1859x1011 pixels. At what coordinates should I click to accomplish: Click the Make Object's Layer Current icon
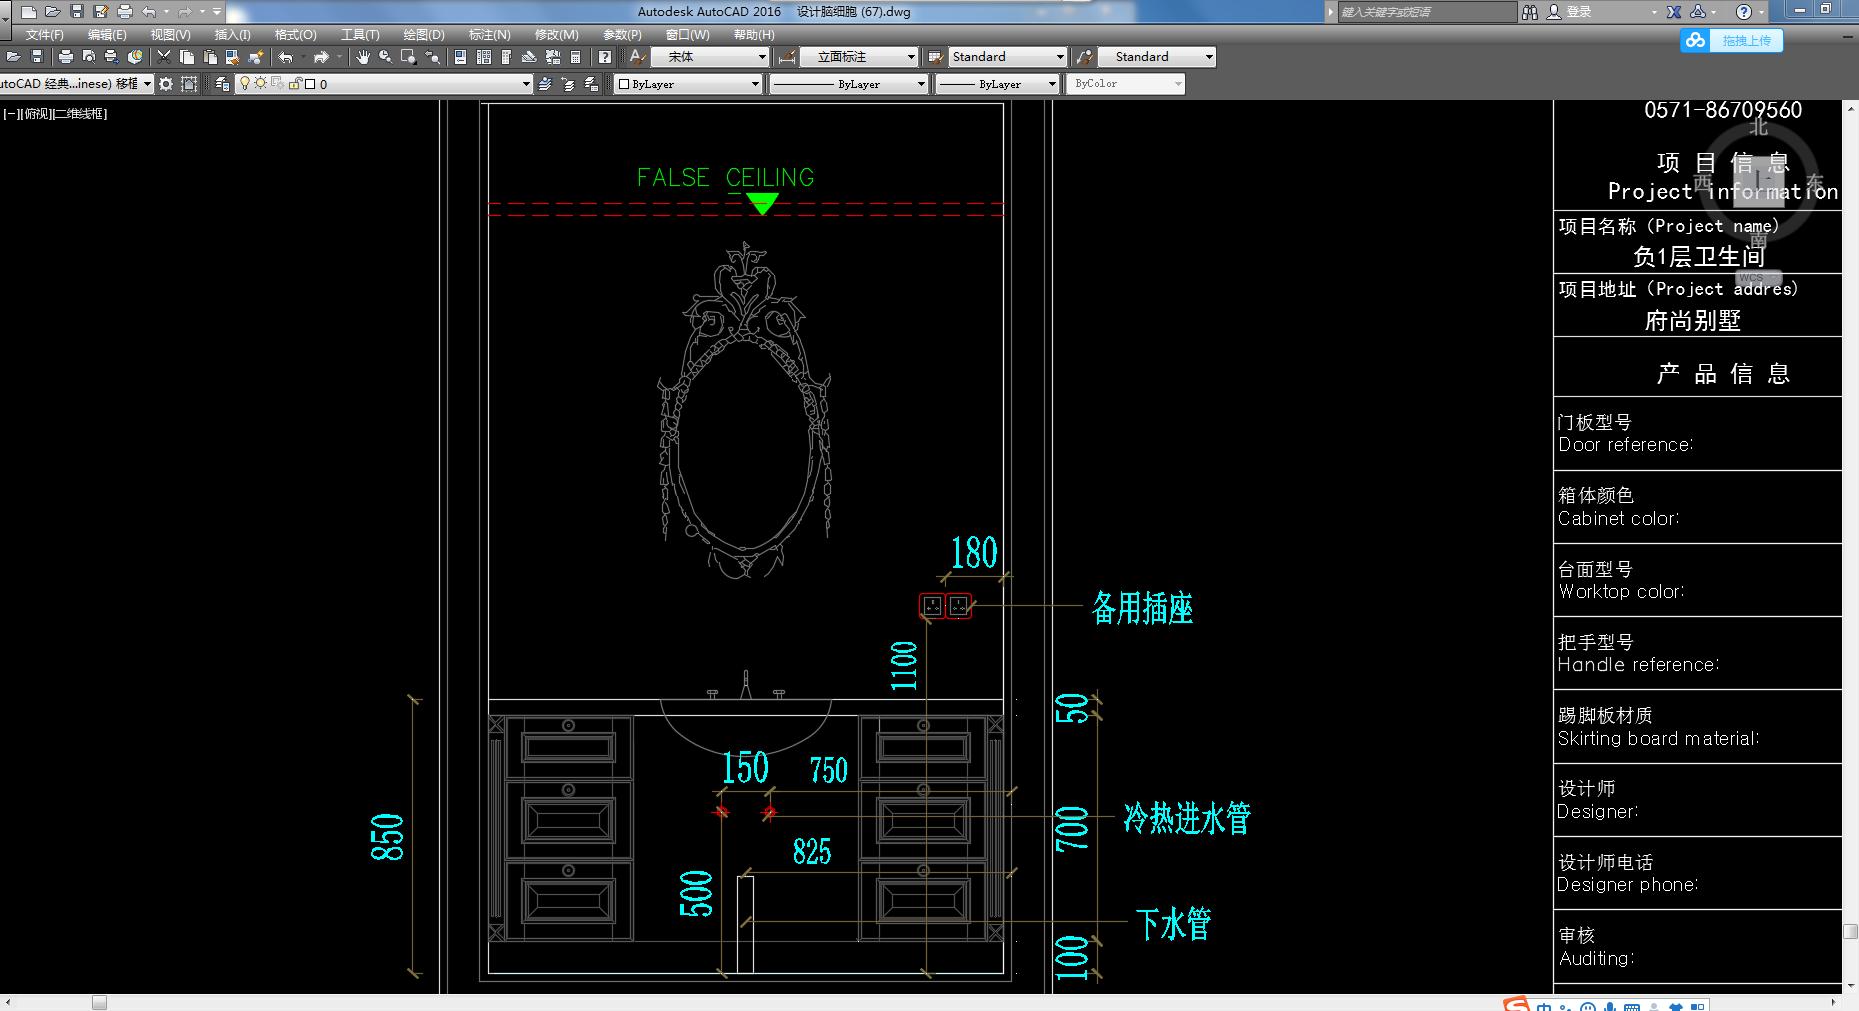click(545, 84)
